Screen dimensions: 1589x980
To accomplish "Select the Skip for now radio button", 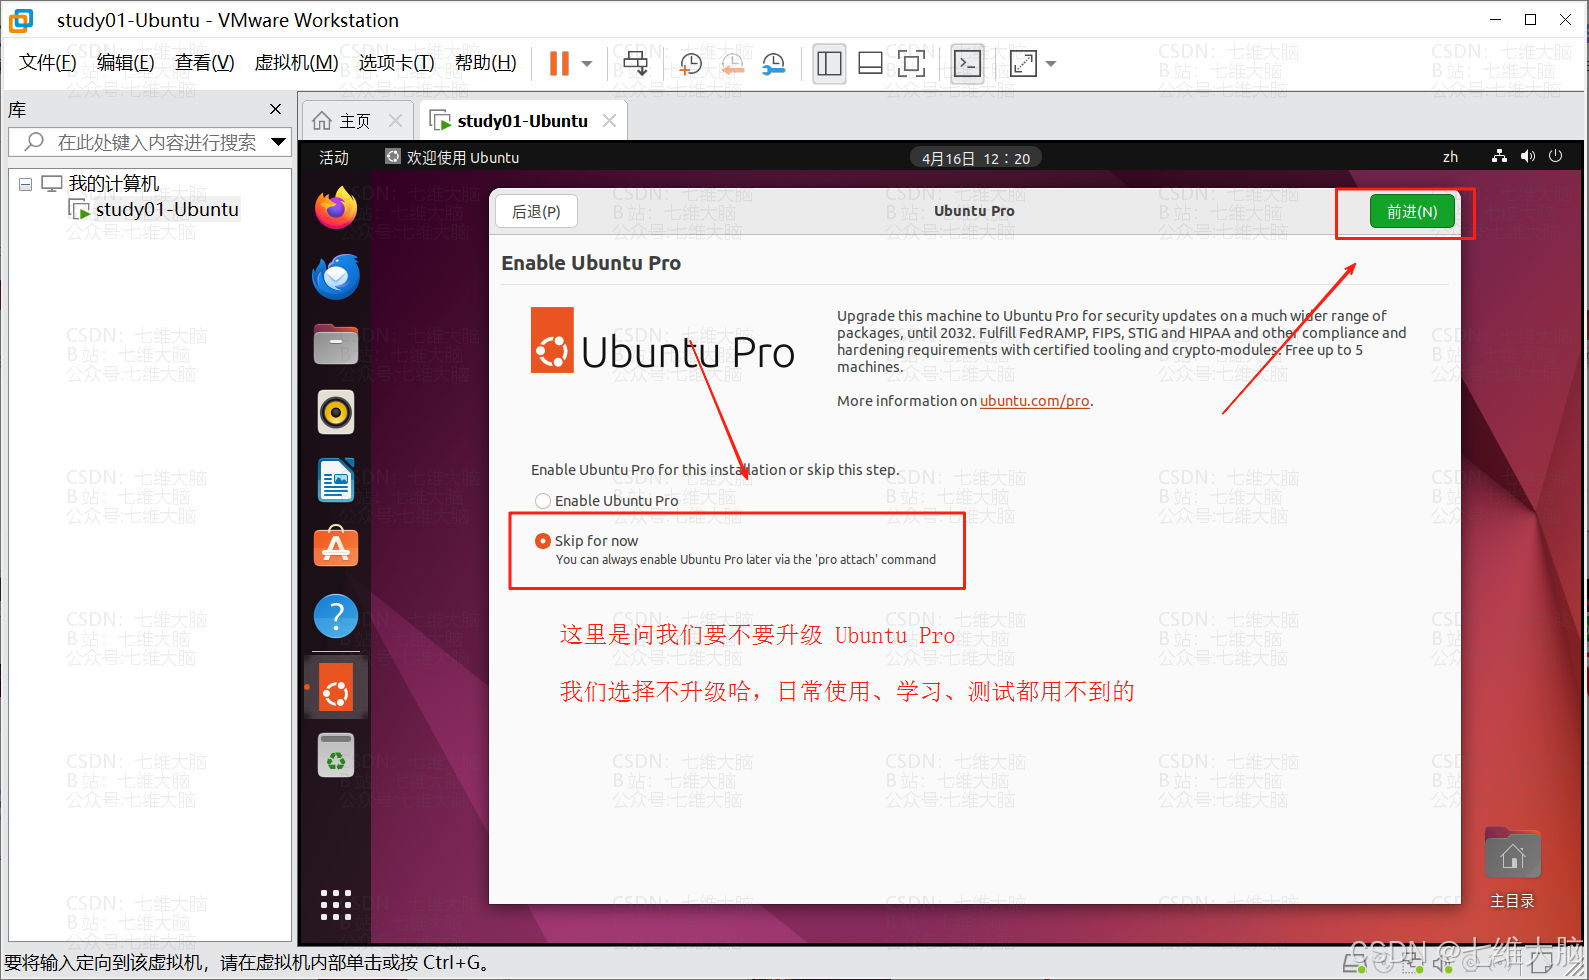I will (543, 541).
